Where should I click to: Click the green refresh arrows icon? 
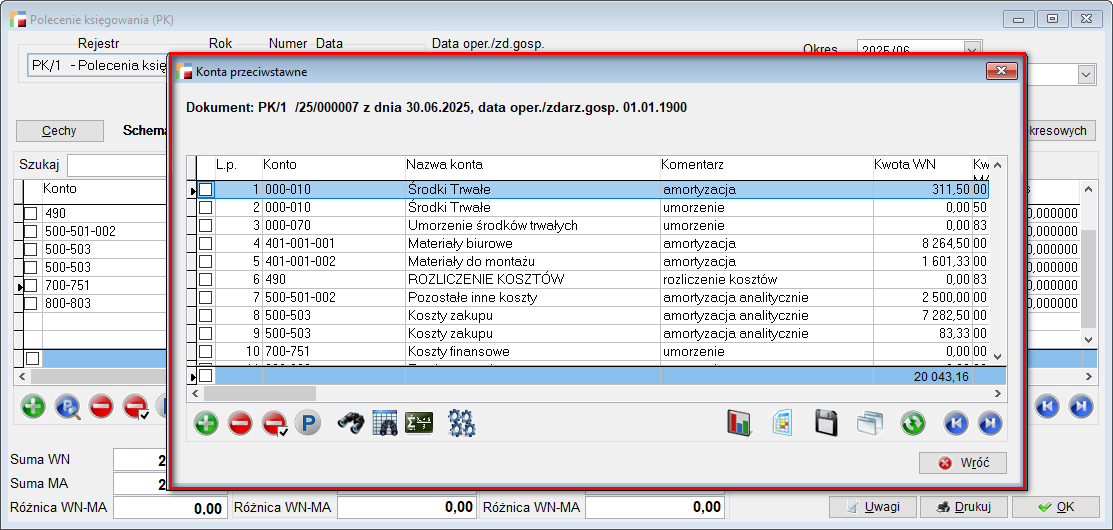click(912, 423)
